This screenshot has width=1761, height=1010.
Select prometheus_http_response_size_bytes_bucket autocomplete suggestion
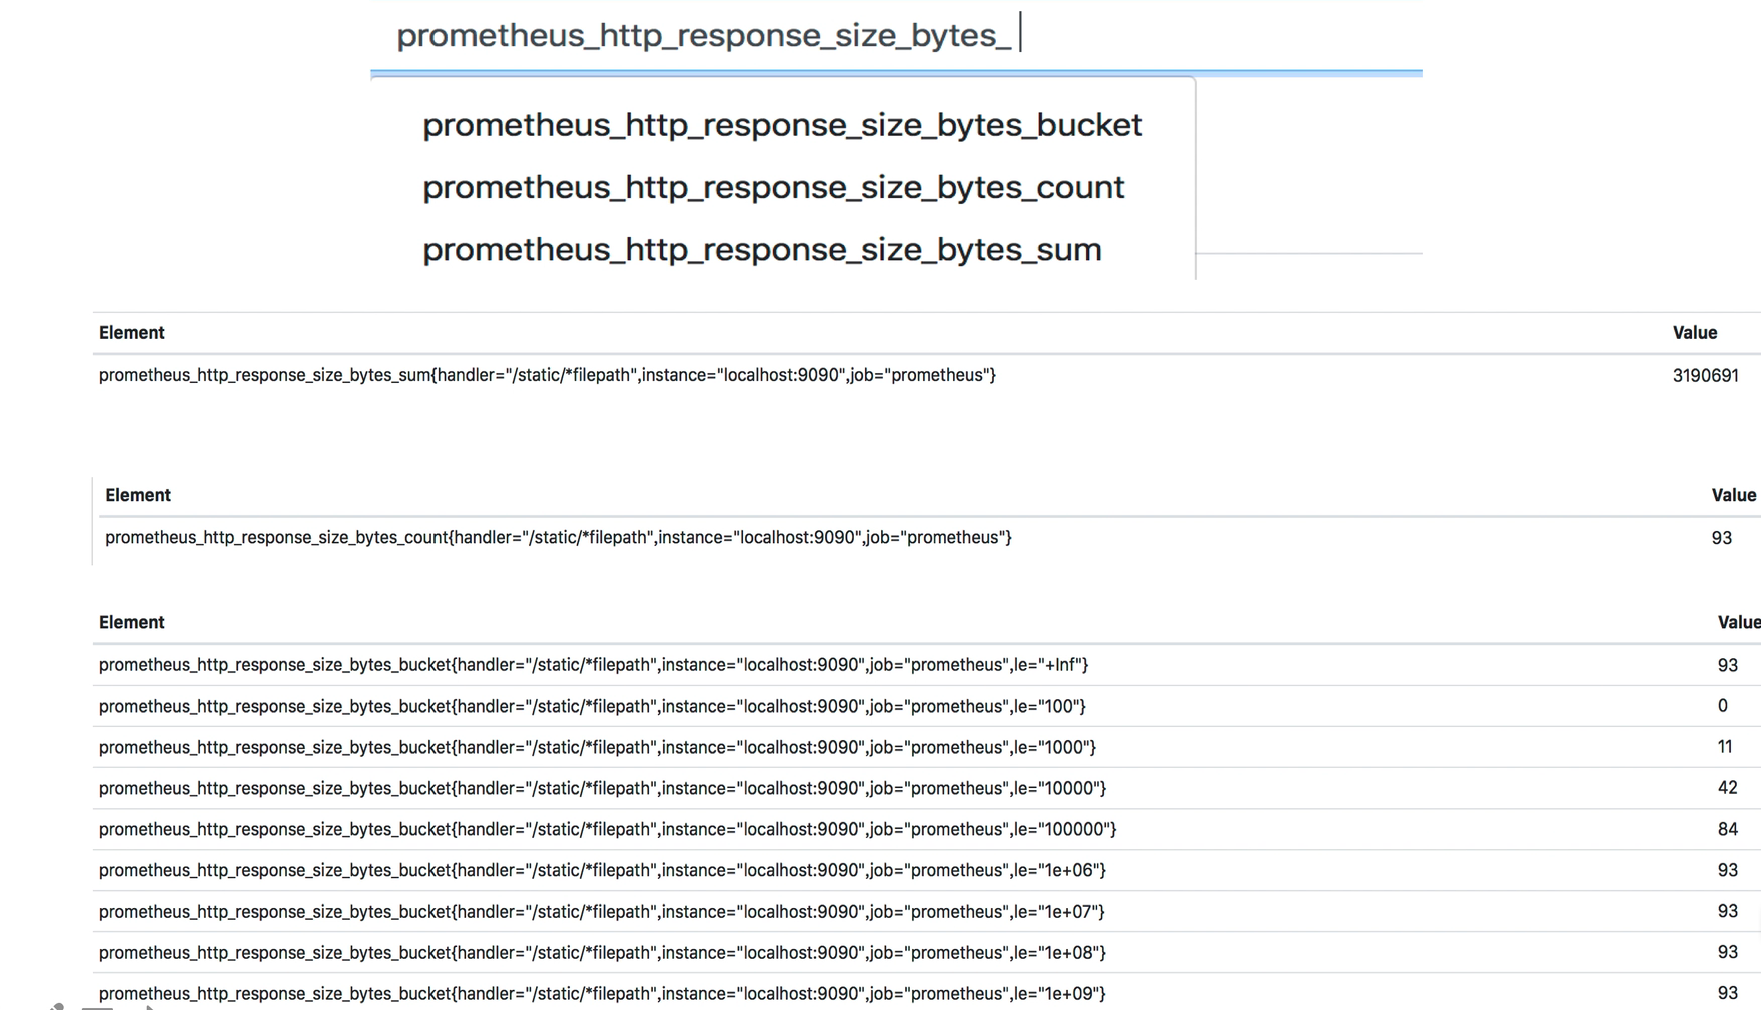point(781,125)
